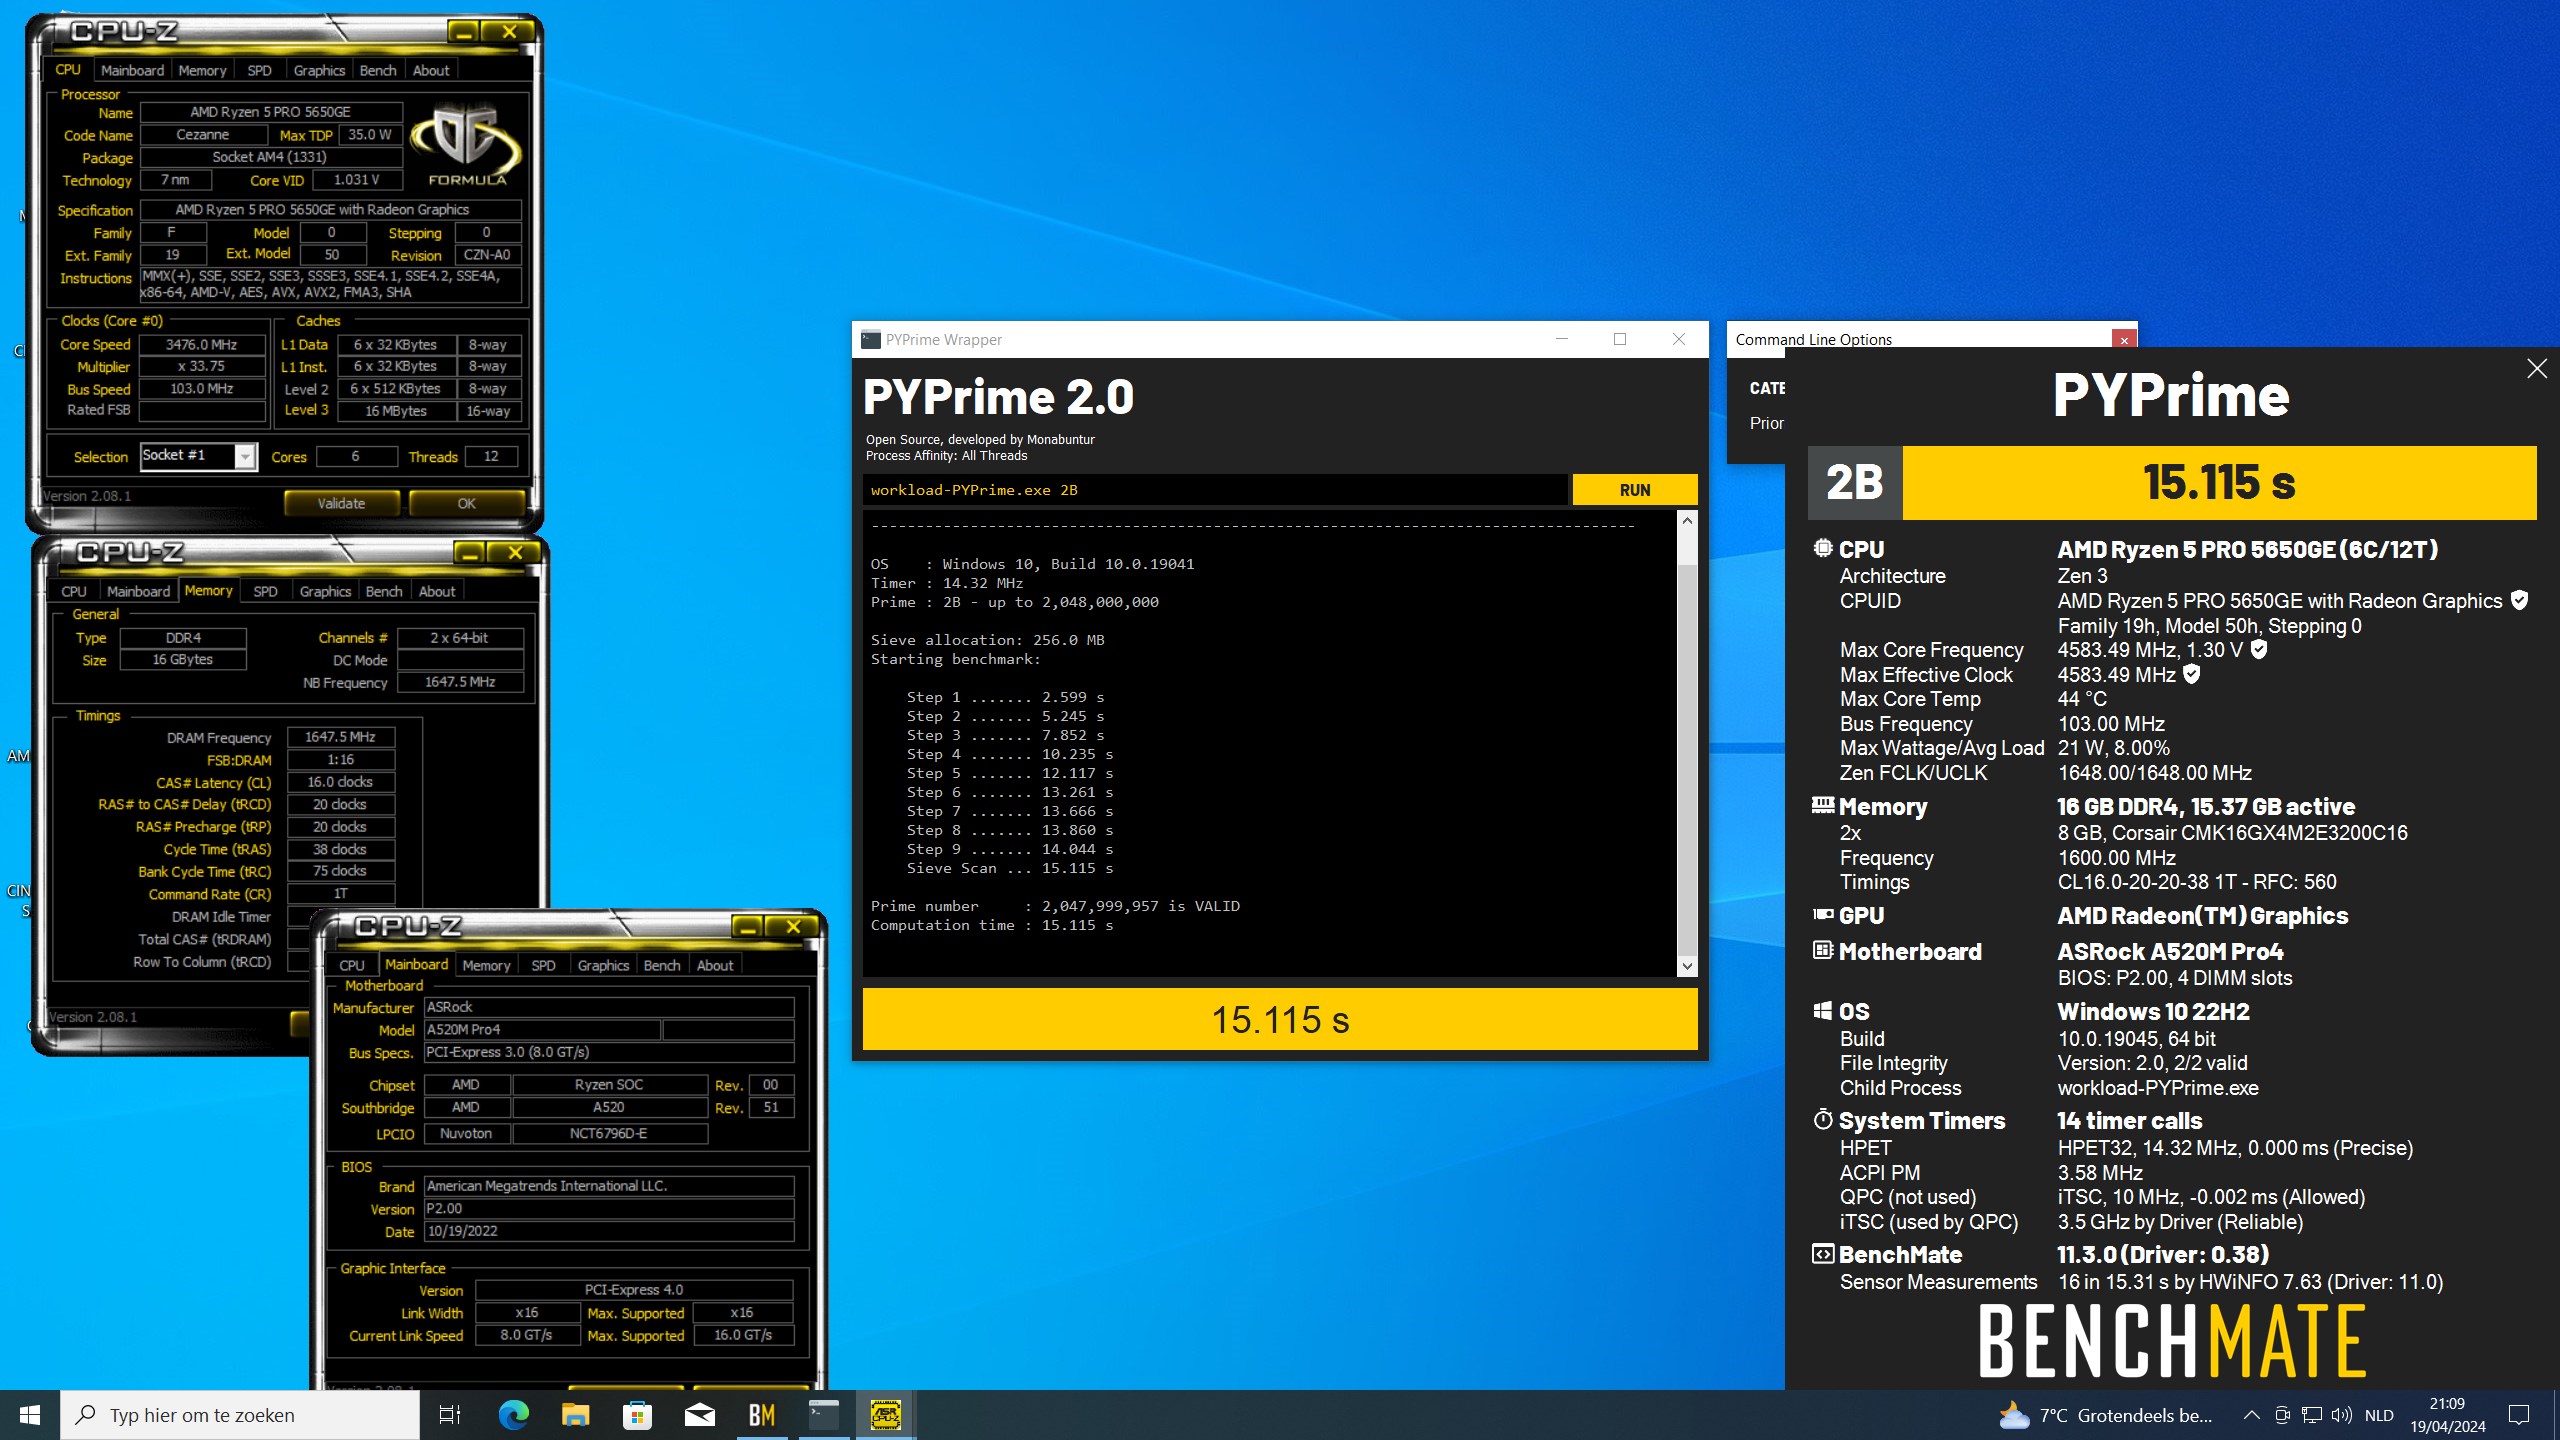This screenshot has height=1440, width=2560.
Task: Open the clock and date flyout
Action: [2447, 1415]
